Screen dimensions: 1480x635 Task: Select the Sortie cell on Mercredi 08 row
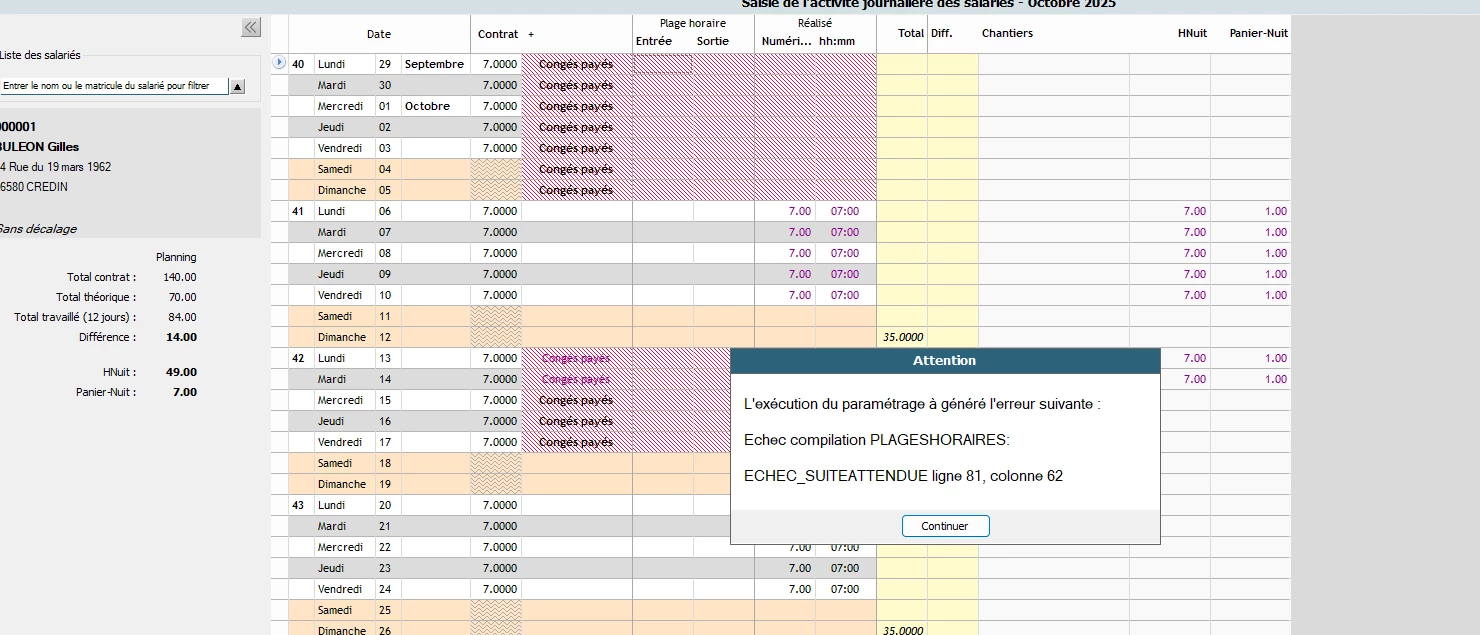(724, 253)
